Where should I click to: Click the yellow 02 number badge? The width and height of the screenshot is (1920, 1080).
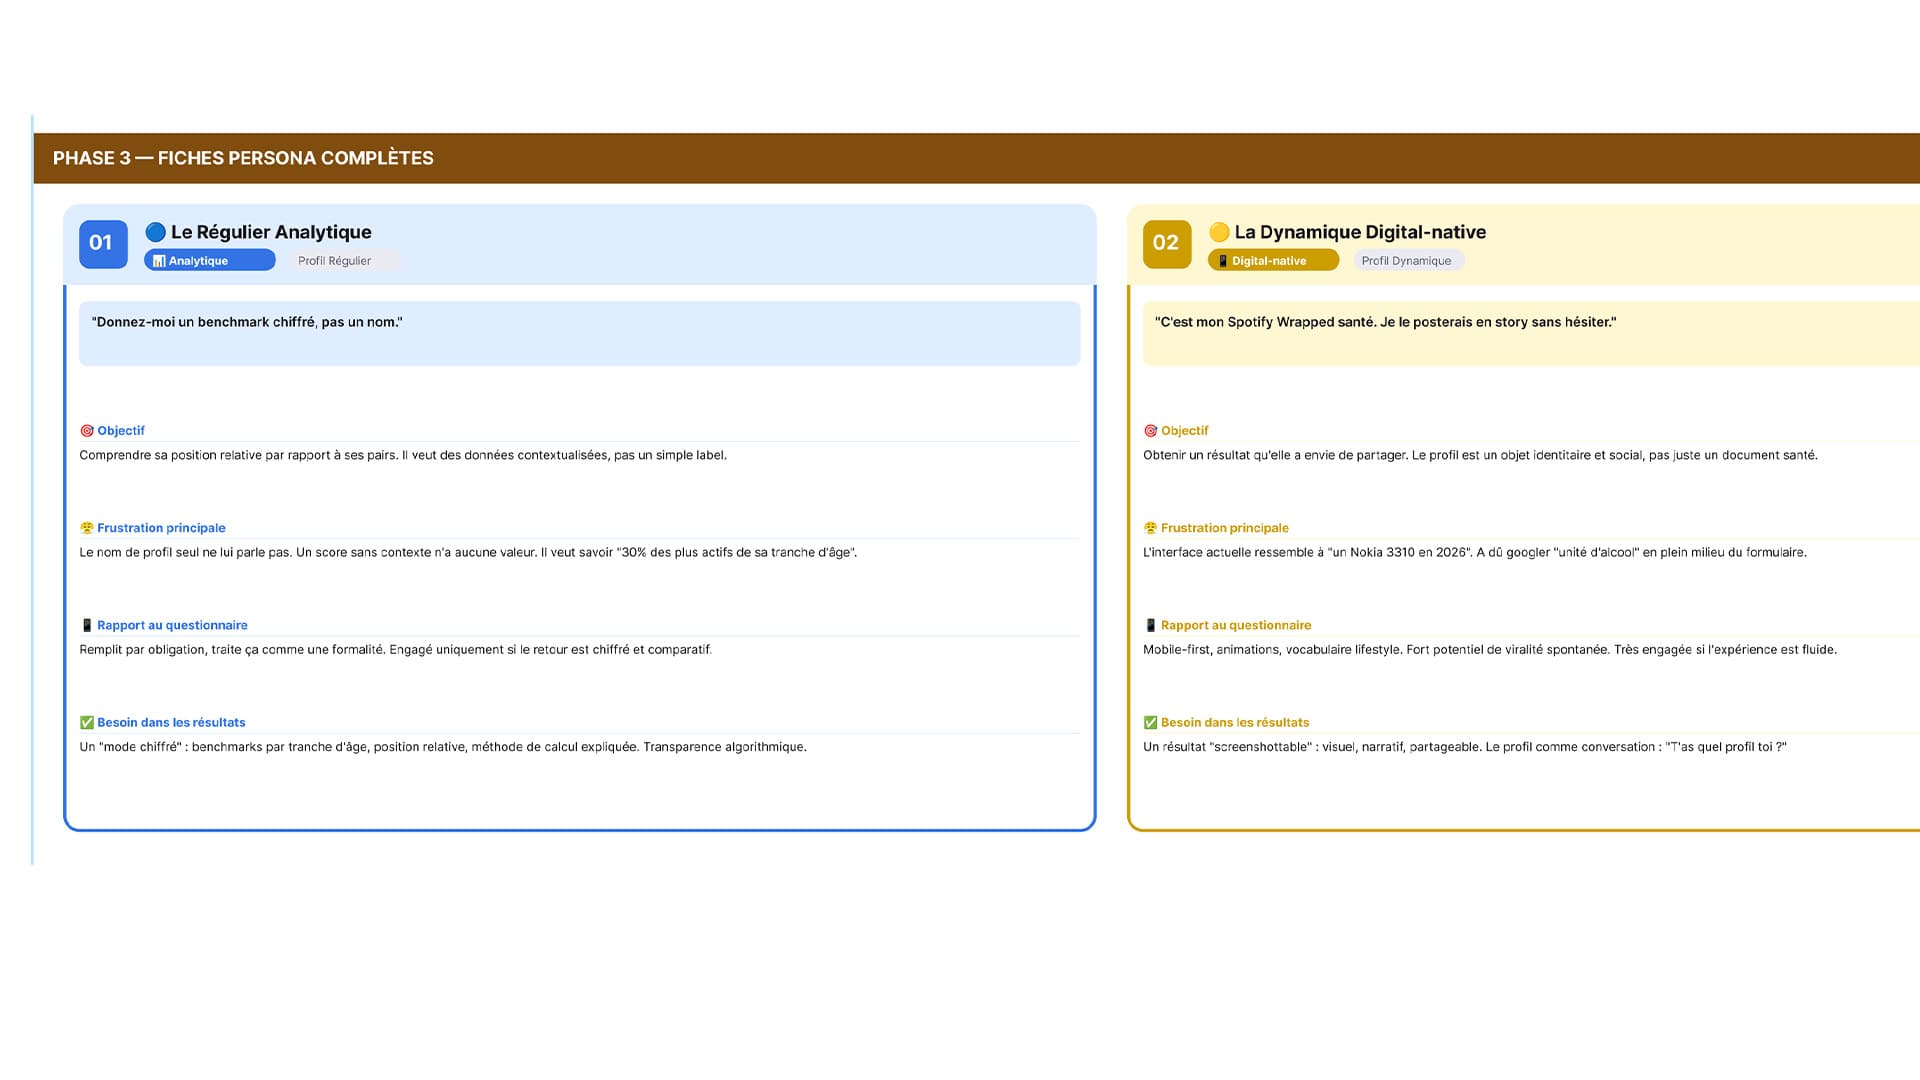(1167, 243)
